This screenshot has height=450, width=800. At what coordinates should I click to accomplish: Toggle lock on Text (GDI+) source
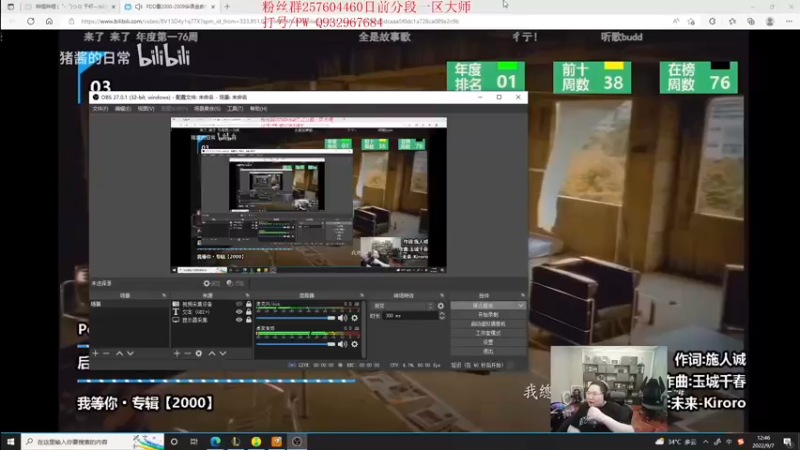pyautogui.click(x=248, y=312)
